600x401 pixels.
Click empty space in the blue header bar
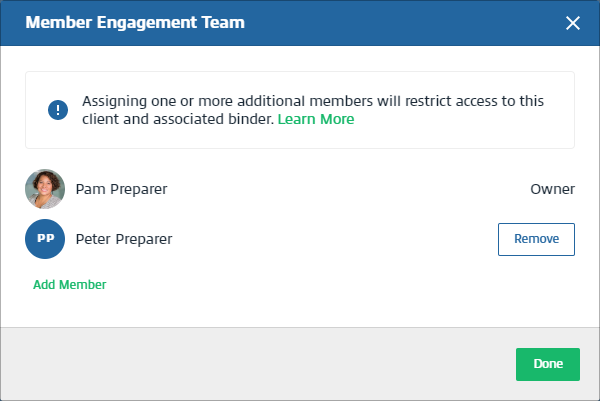(400, 22)
